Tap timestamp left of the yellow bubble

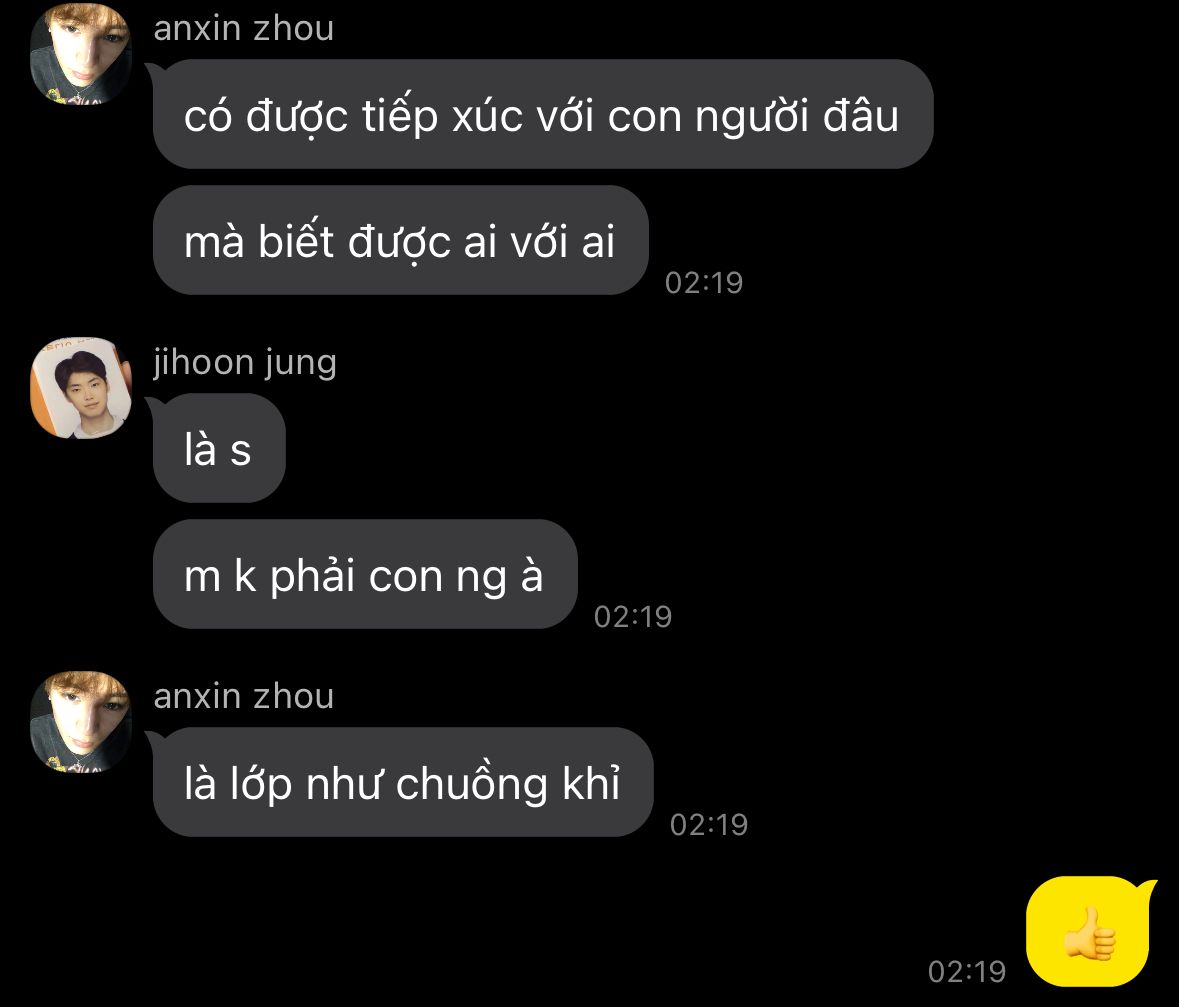967,972
